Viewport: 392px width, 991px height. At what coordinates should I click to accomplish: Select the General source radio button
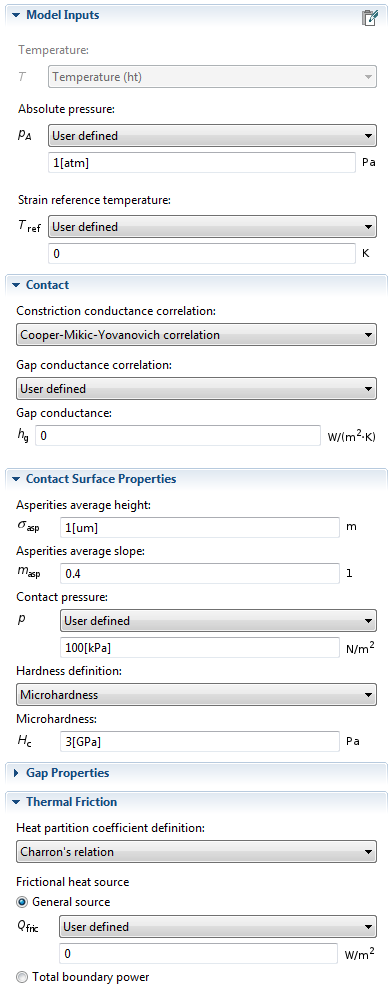[23, 902]
